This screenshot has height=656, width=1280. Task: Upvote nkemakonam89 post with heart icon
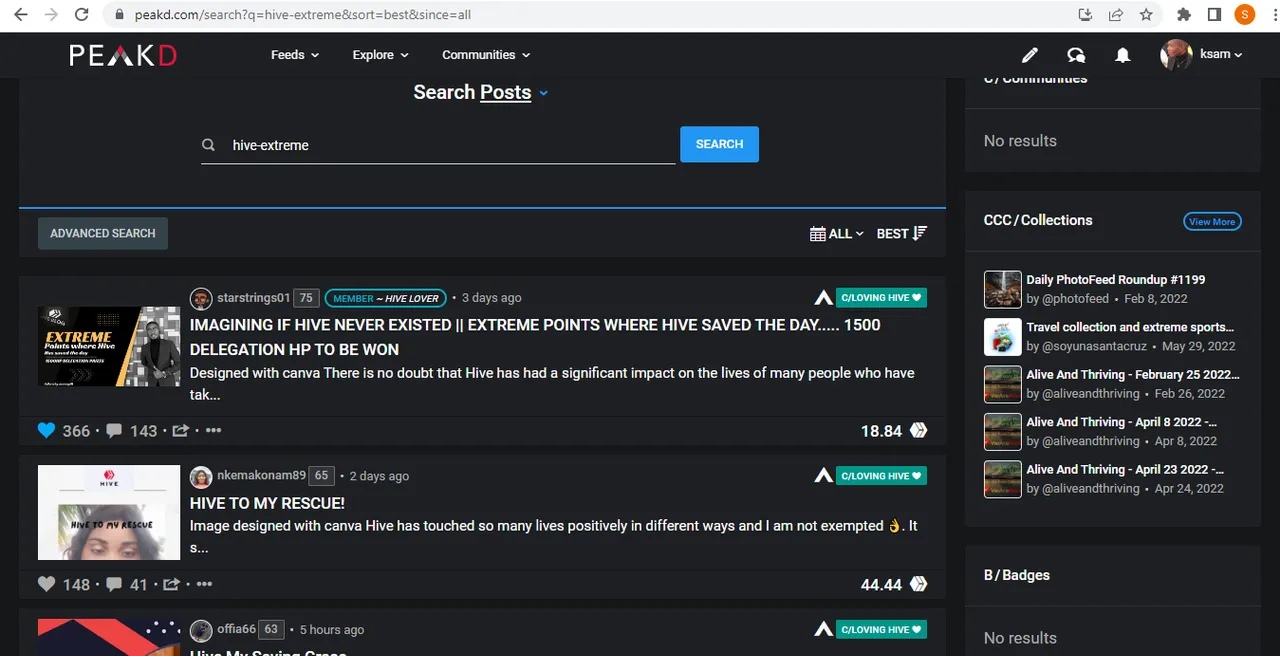pyautogui.click(x=46, y=584)
